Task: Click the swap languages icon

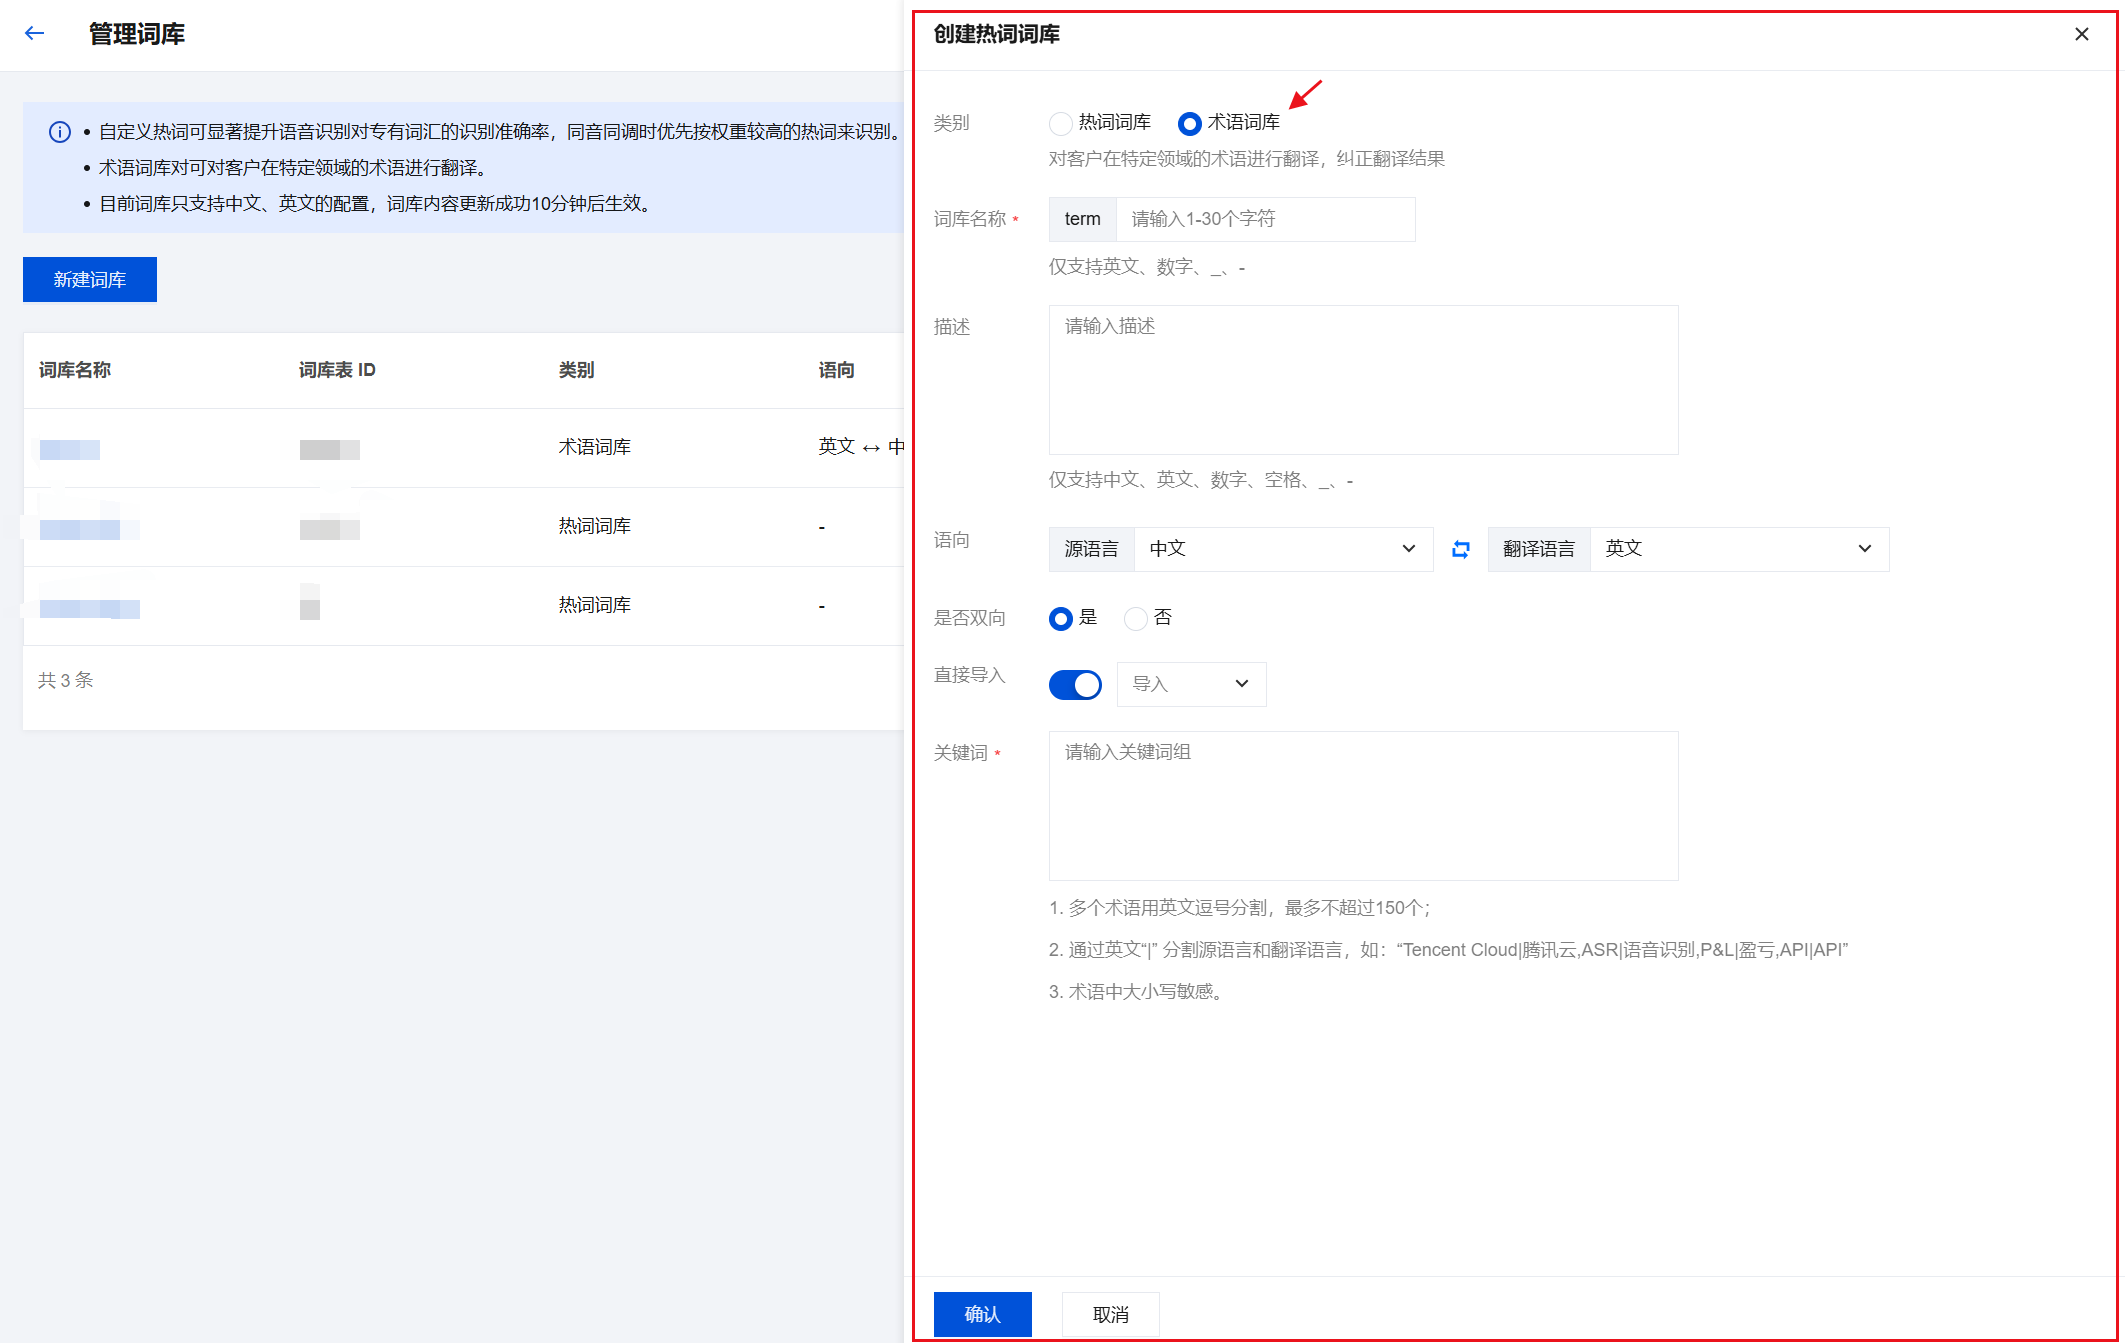Action: [x=1460, y=549]
